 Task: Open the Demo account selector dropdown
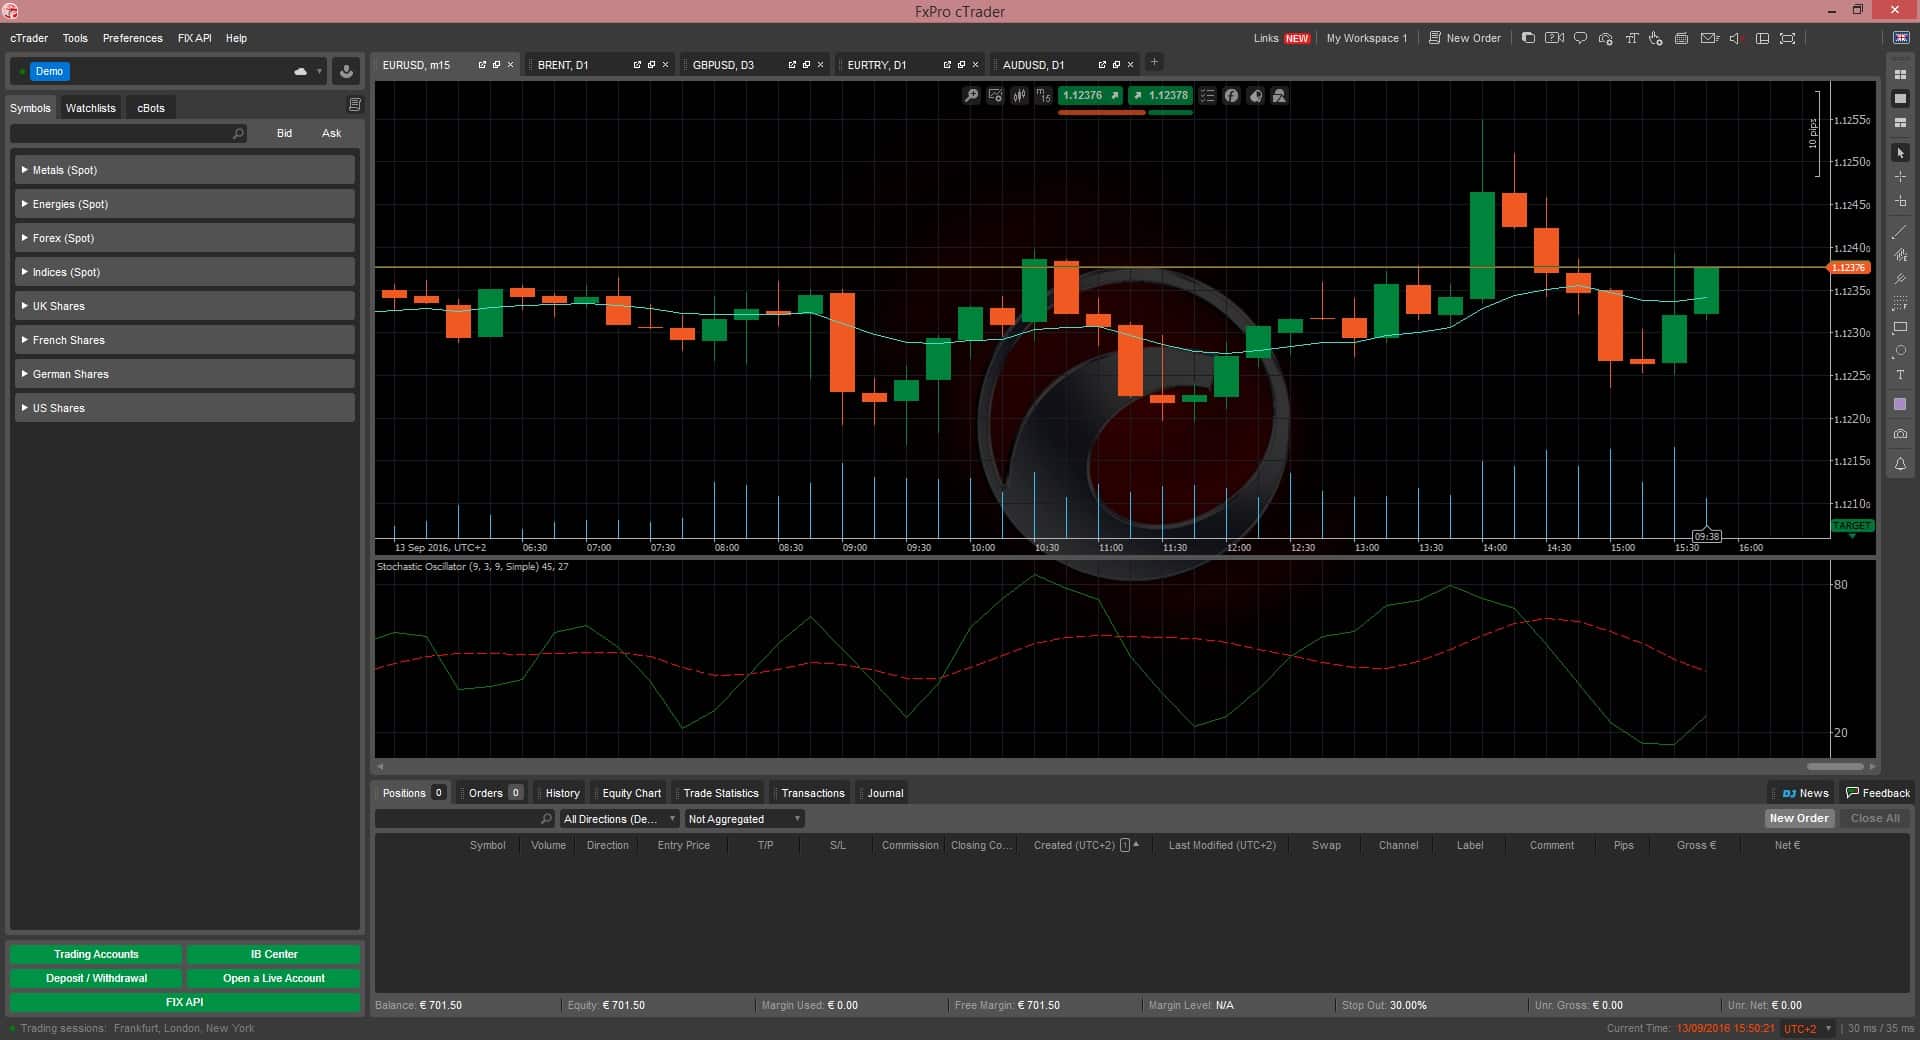(x=169, y=72)
